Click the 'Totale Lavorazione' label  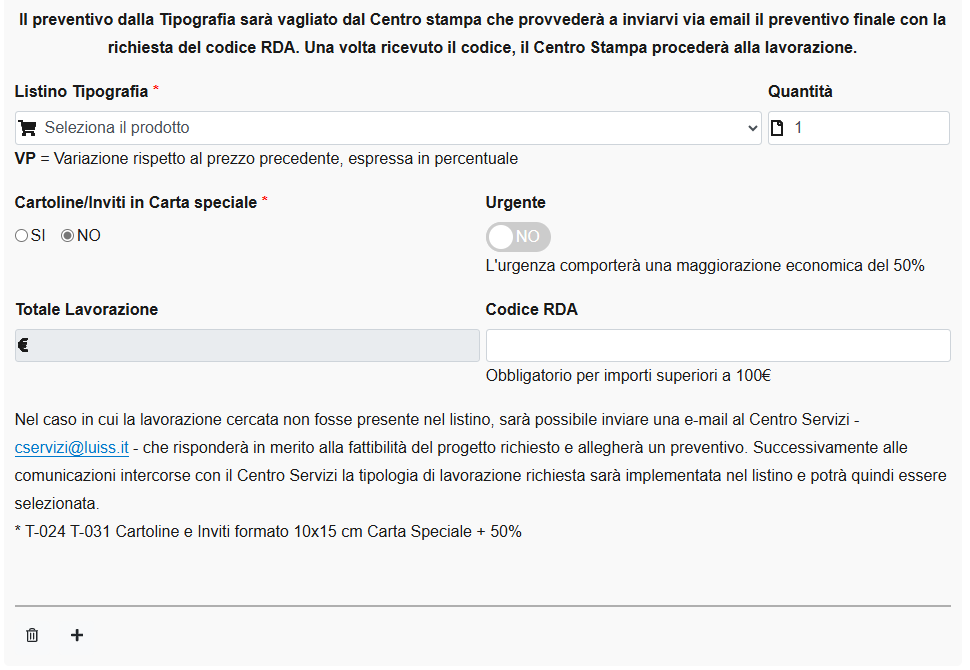(87, 309)
